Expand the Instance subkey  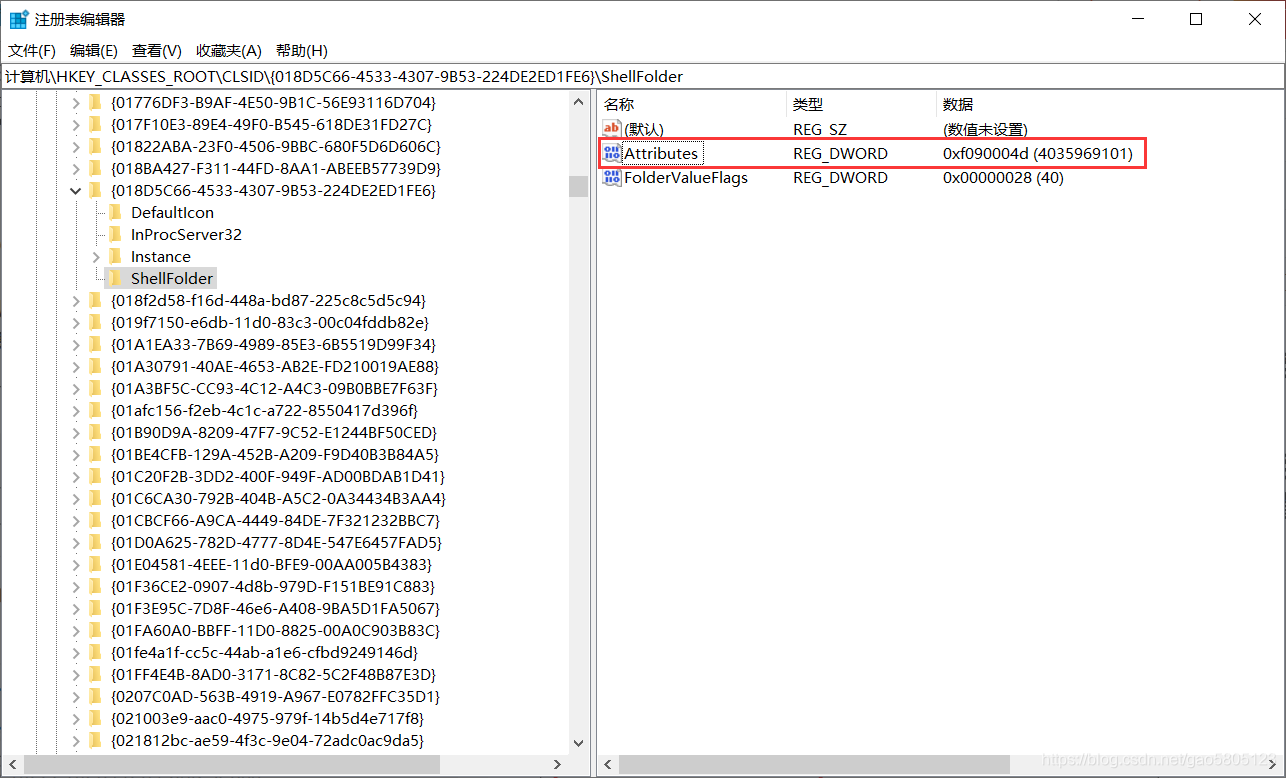tap(96, 256)
